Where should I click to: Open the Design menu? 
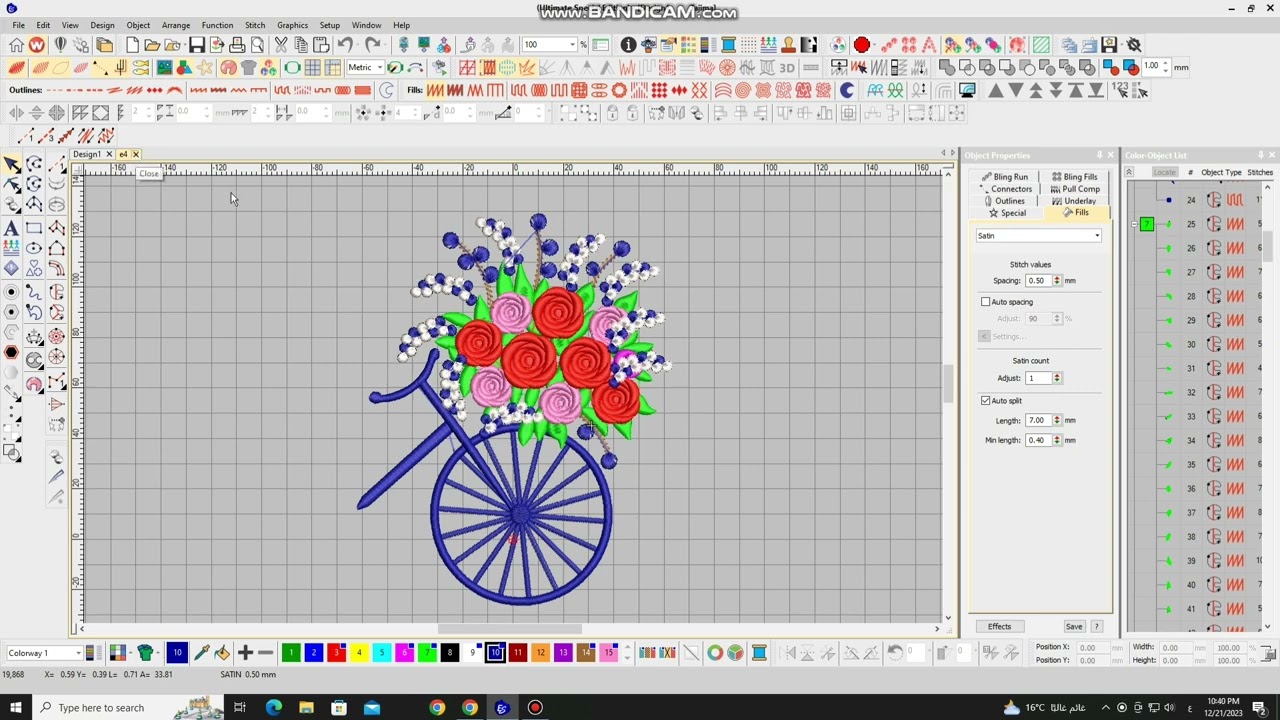[102, 25]
